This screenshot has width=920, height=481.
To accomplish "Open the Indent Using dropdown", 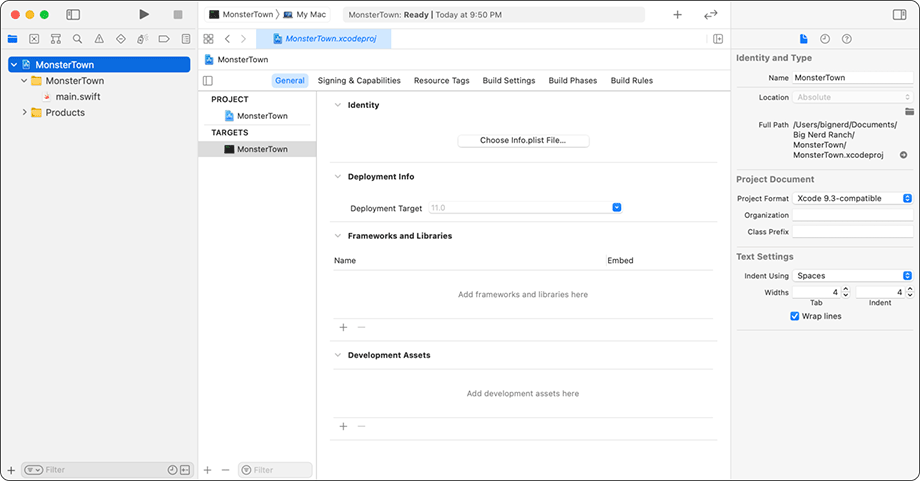I will [853, 276].
